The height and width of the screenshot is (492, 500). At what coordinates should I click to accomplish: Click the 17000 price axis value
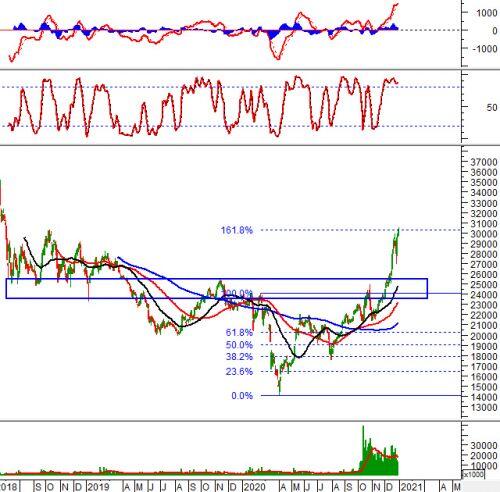483,367
